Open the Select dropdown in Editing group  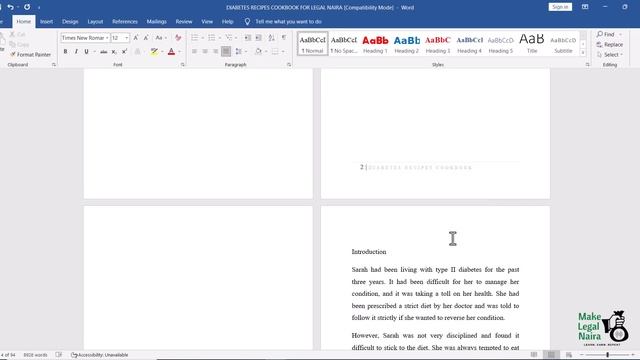(611, 55)
